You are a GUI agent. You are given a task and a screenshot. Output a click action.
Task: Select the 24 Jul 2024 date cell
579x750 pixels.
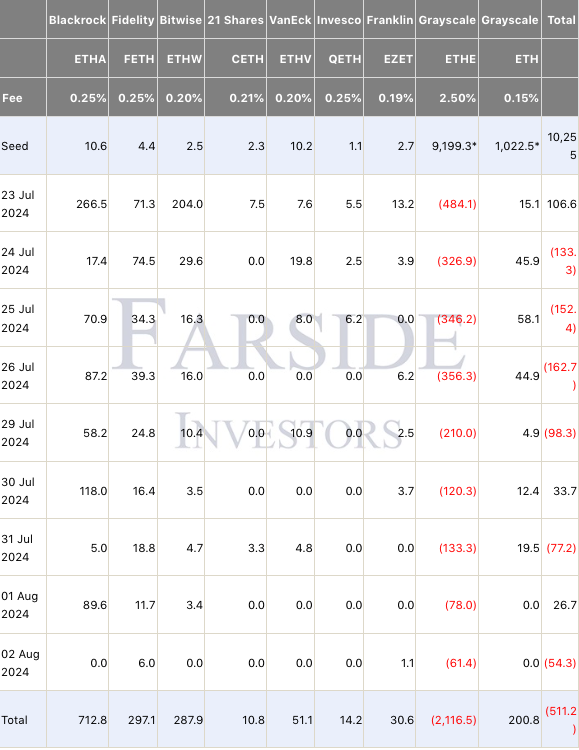pos(18,261)
